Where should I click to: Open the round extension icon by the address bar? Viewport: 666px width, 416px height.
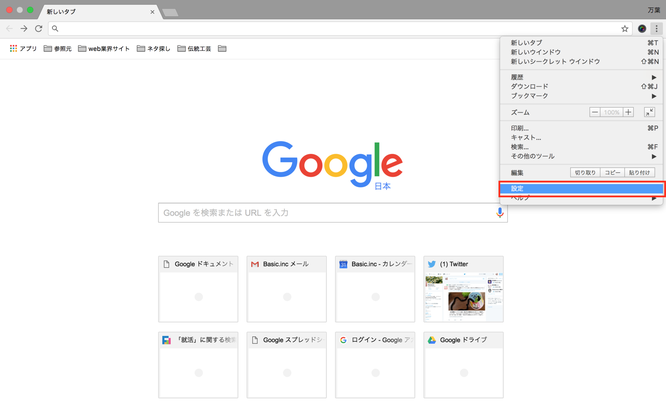click(x=642, y=28)
